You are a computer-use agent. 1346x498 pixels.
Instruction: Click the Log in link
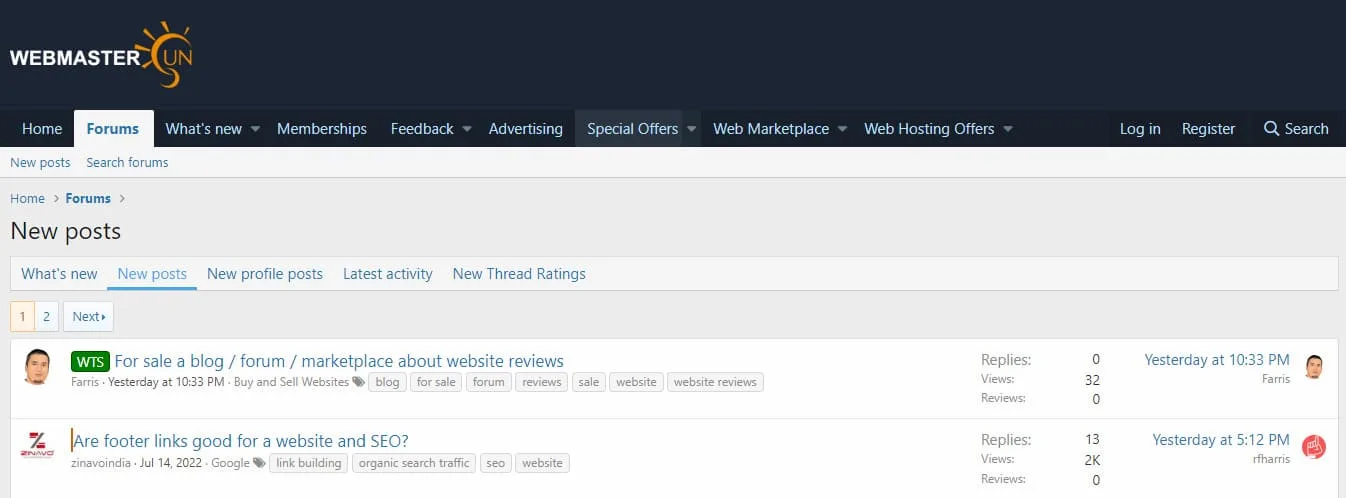pyautogui.click(x=1140, y=129)
